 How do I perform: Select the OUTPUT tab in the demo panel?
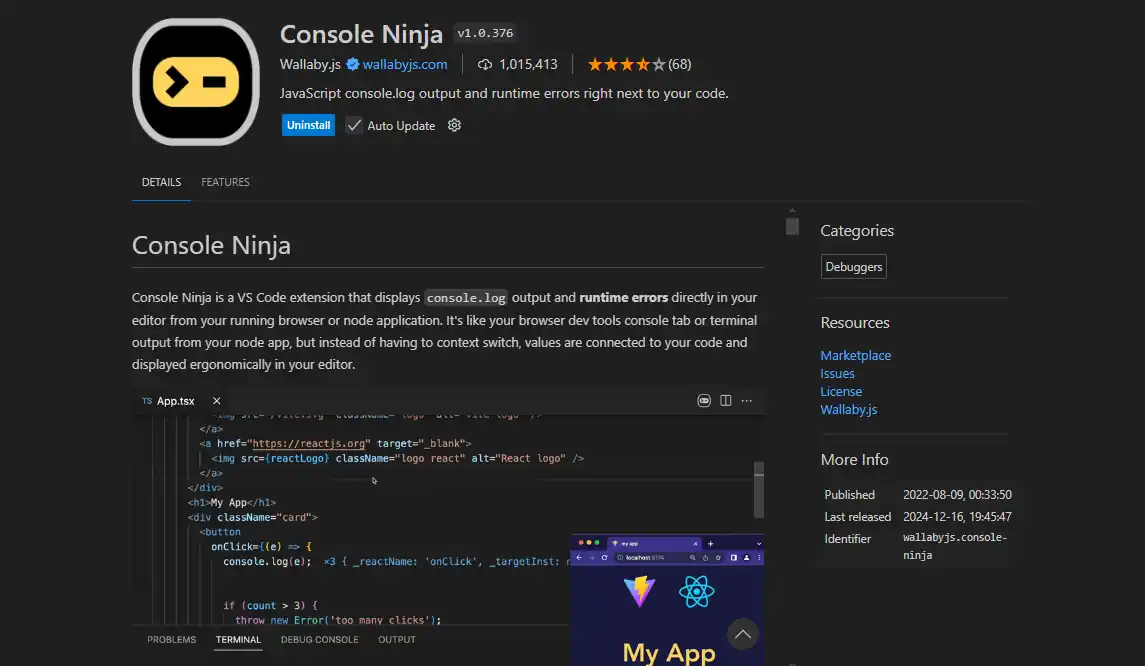[397, 640]
